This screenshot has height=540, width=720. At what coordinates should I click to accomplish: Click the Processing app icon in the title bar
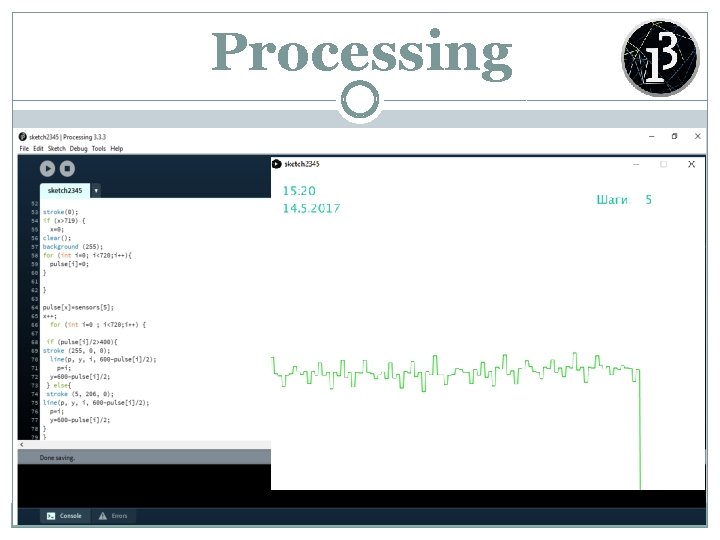tap(22, 136)
